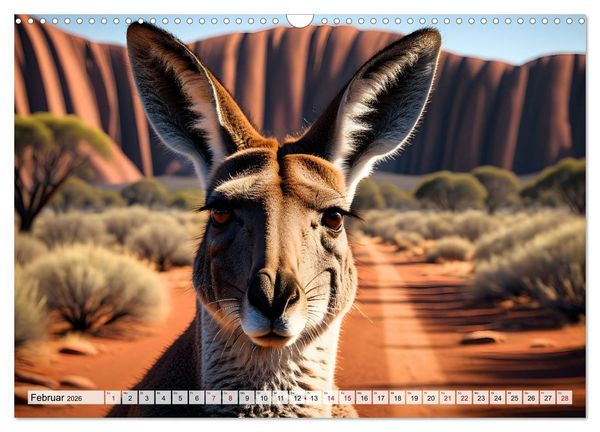Click the "Februar 2026" month label

[x=56, y=398]
